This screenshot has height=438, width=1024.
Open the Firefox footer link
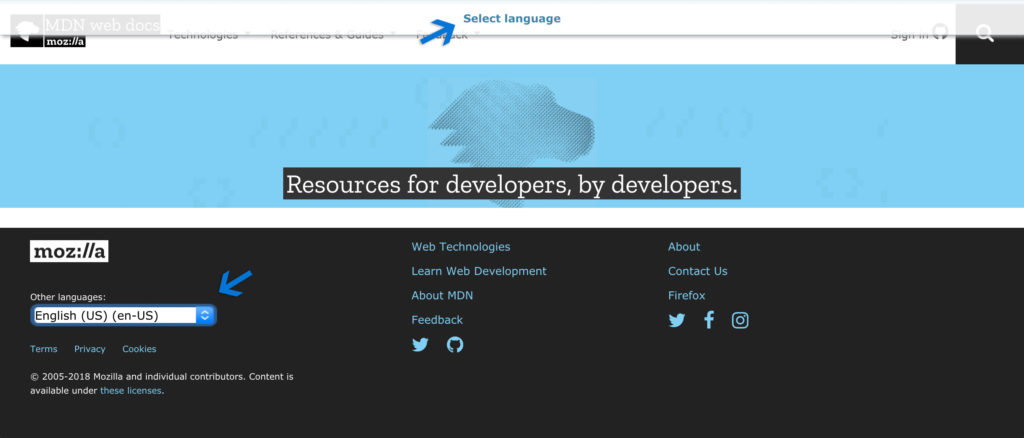(686, 296)
